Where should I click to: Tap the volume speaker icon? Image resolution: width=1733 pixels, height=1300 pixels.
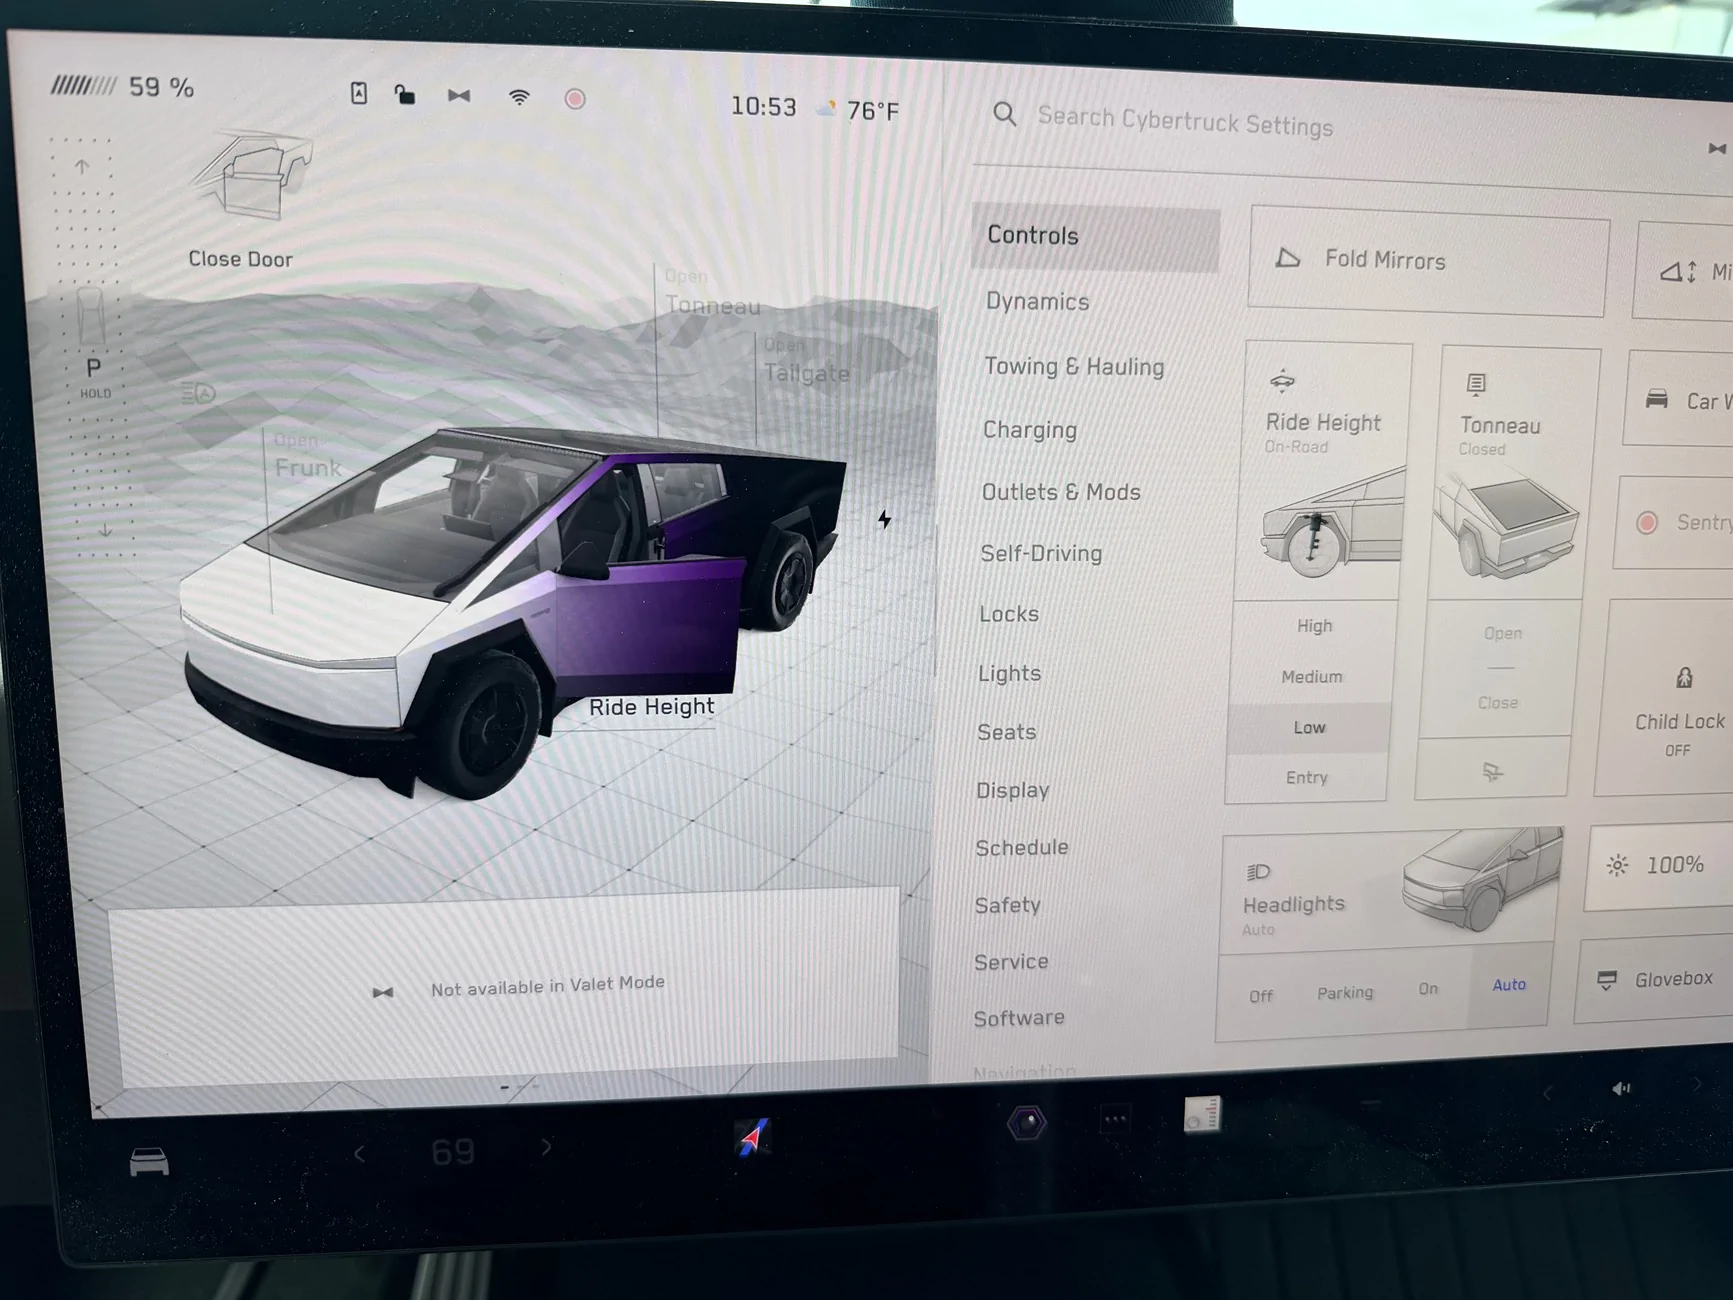pyautogui.click(x=1621, y=1088)
